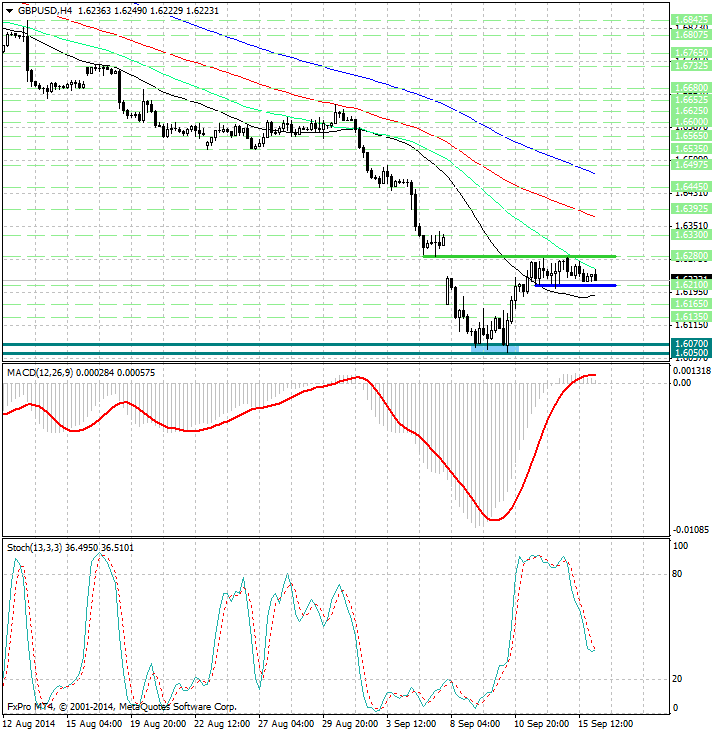Click the MACD scale value -0.01085

click(x=691, y=530)
